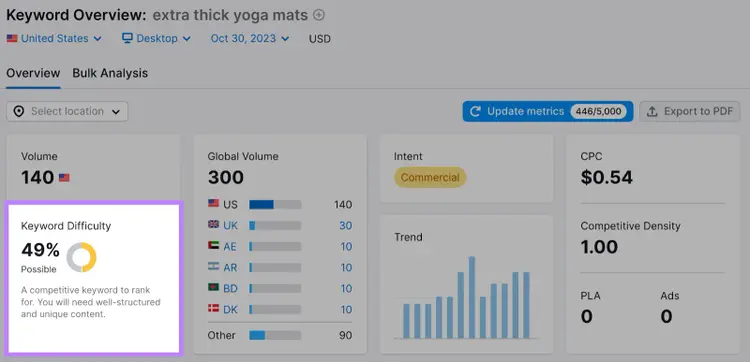Click the Competitive Density 1.00 value
750x362 pixels.
[x=599, y=247]
